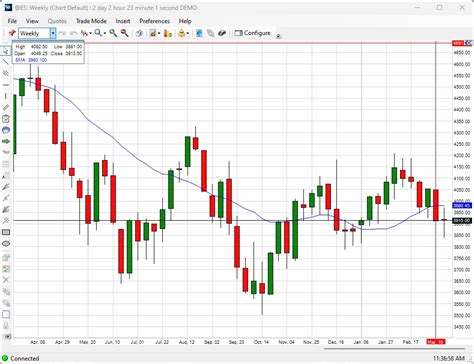Viewport: 474px width, 364px height.
Task: Open the Insert menu
Action: point(123,21)
